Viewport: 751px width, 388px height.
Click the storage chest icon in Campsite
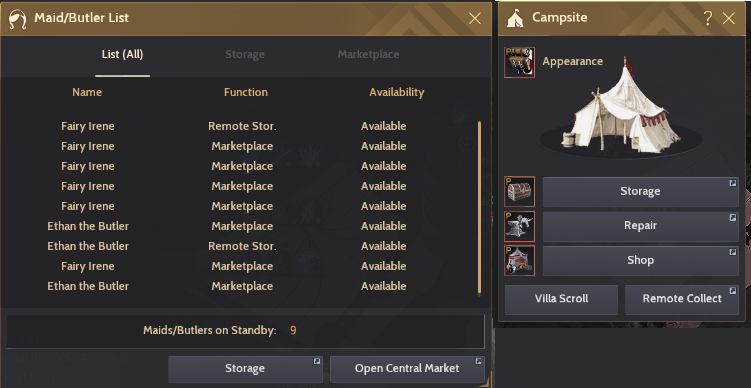[x=519, y=192]
